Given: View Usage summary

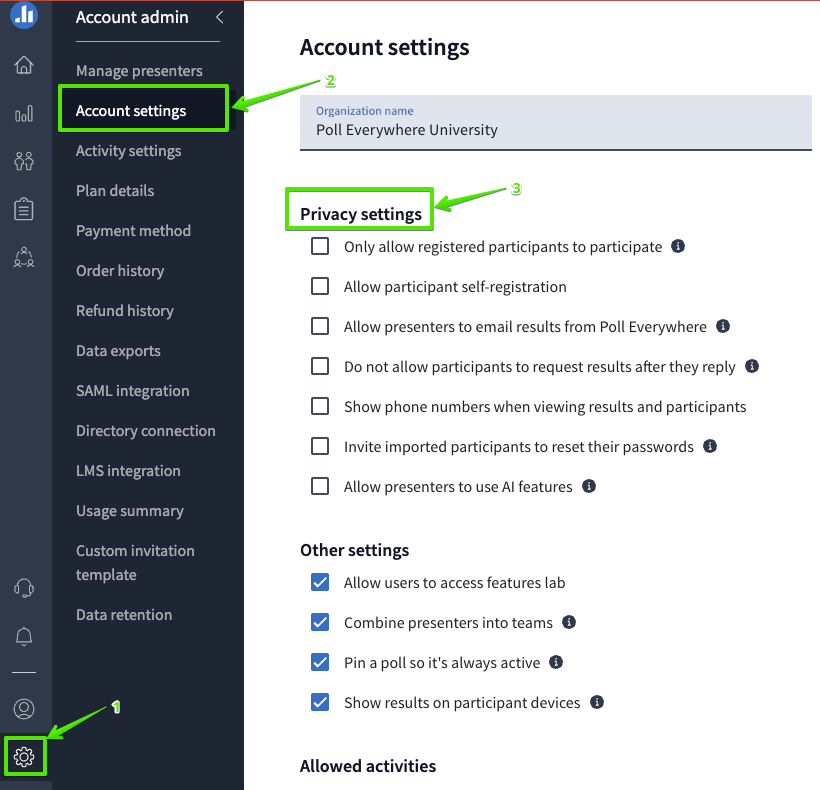Looking at the screenshot, I should pyautogui.click(x=130, y=511).
